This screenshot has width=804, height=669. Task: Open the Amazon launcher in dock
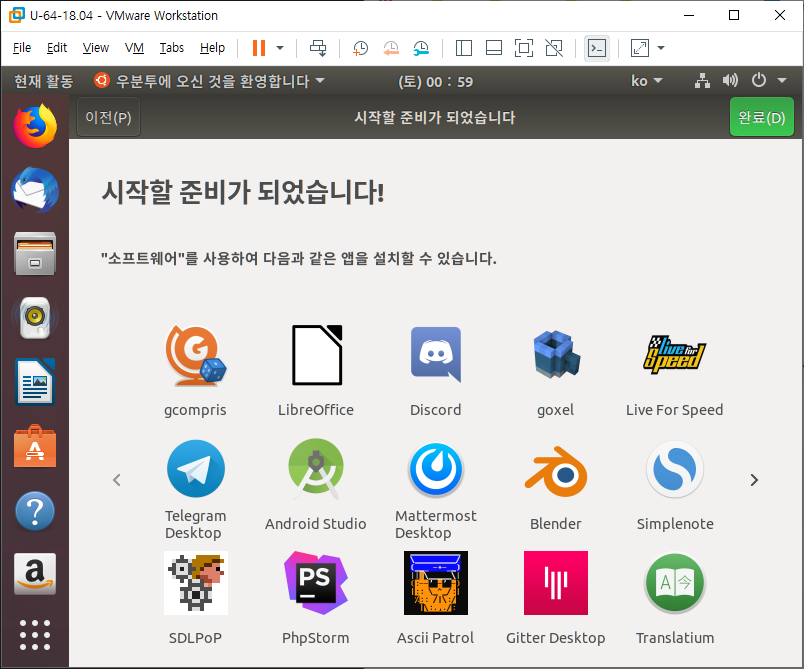click(x=35, y=574)
